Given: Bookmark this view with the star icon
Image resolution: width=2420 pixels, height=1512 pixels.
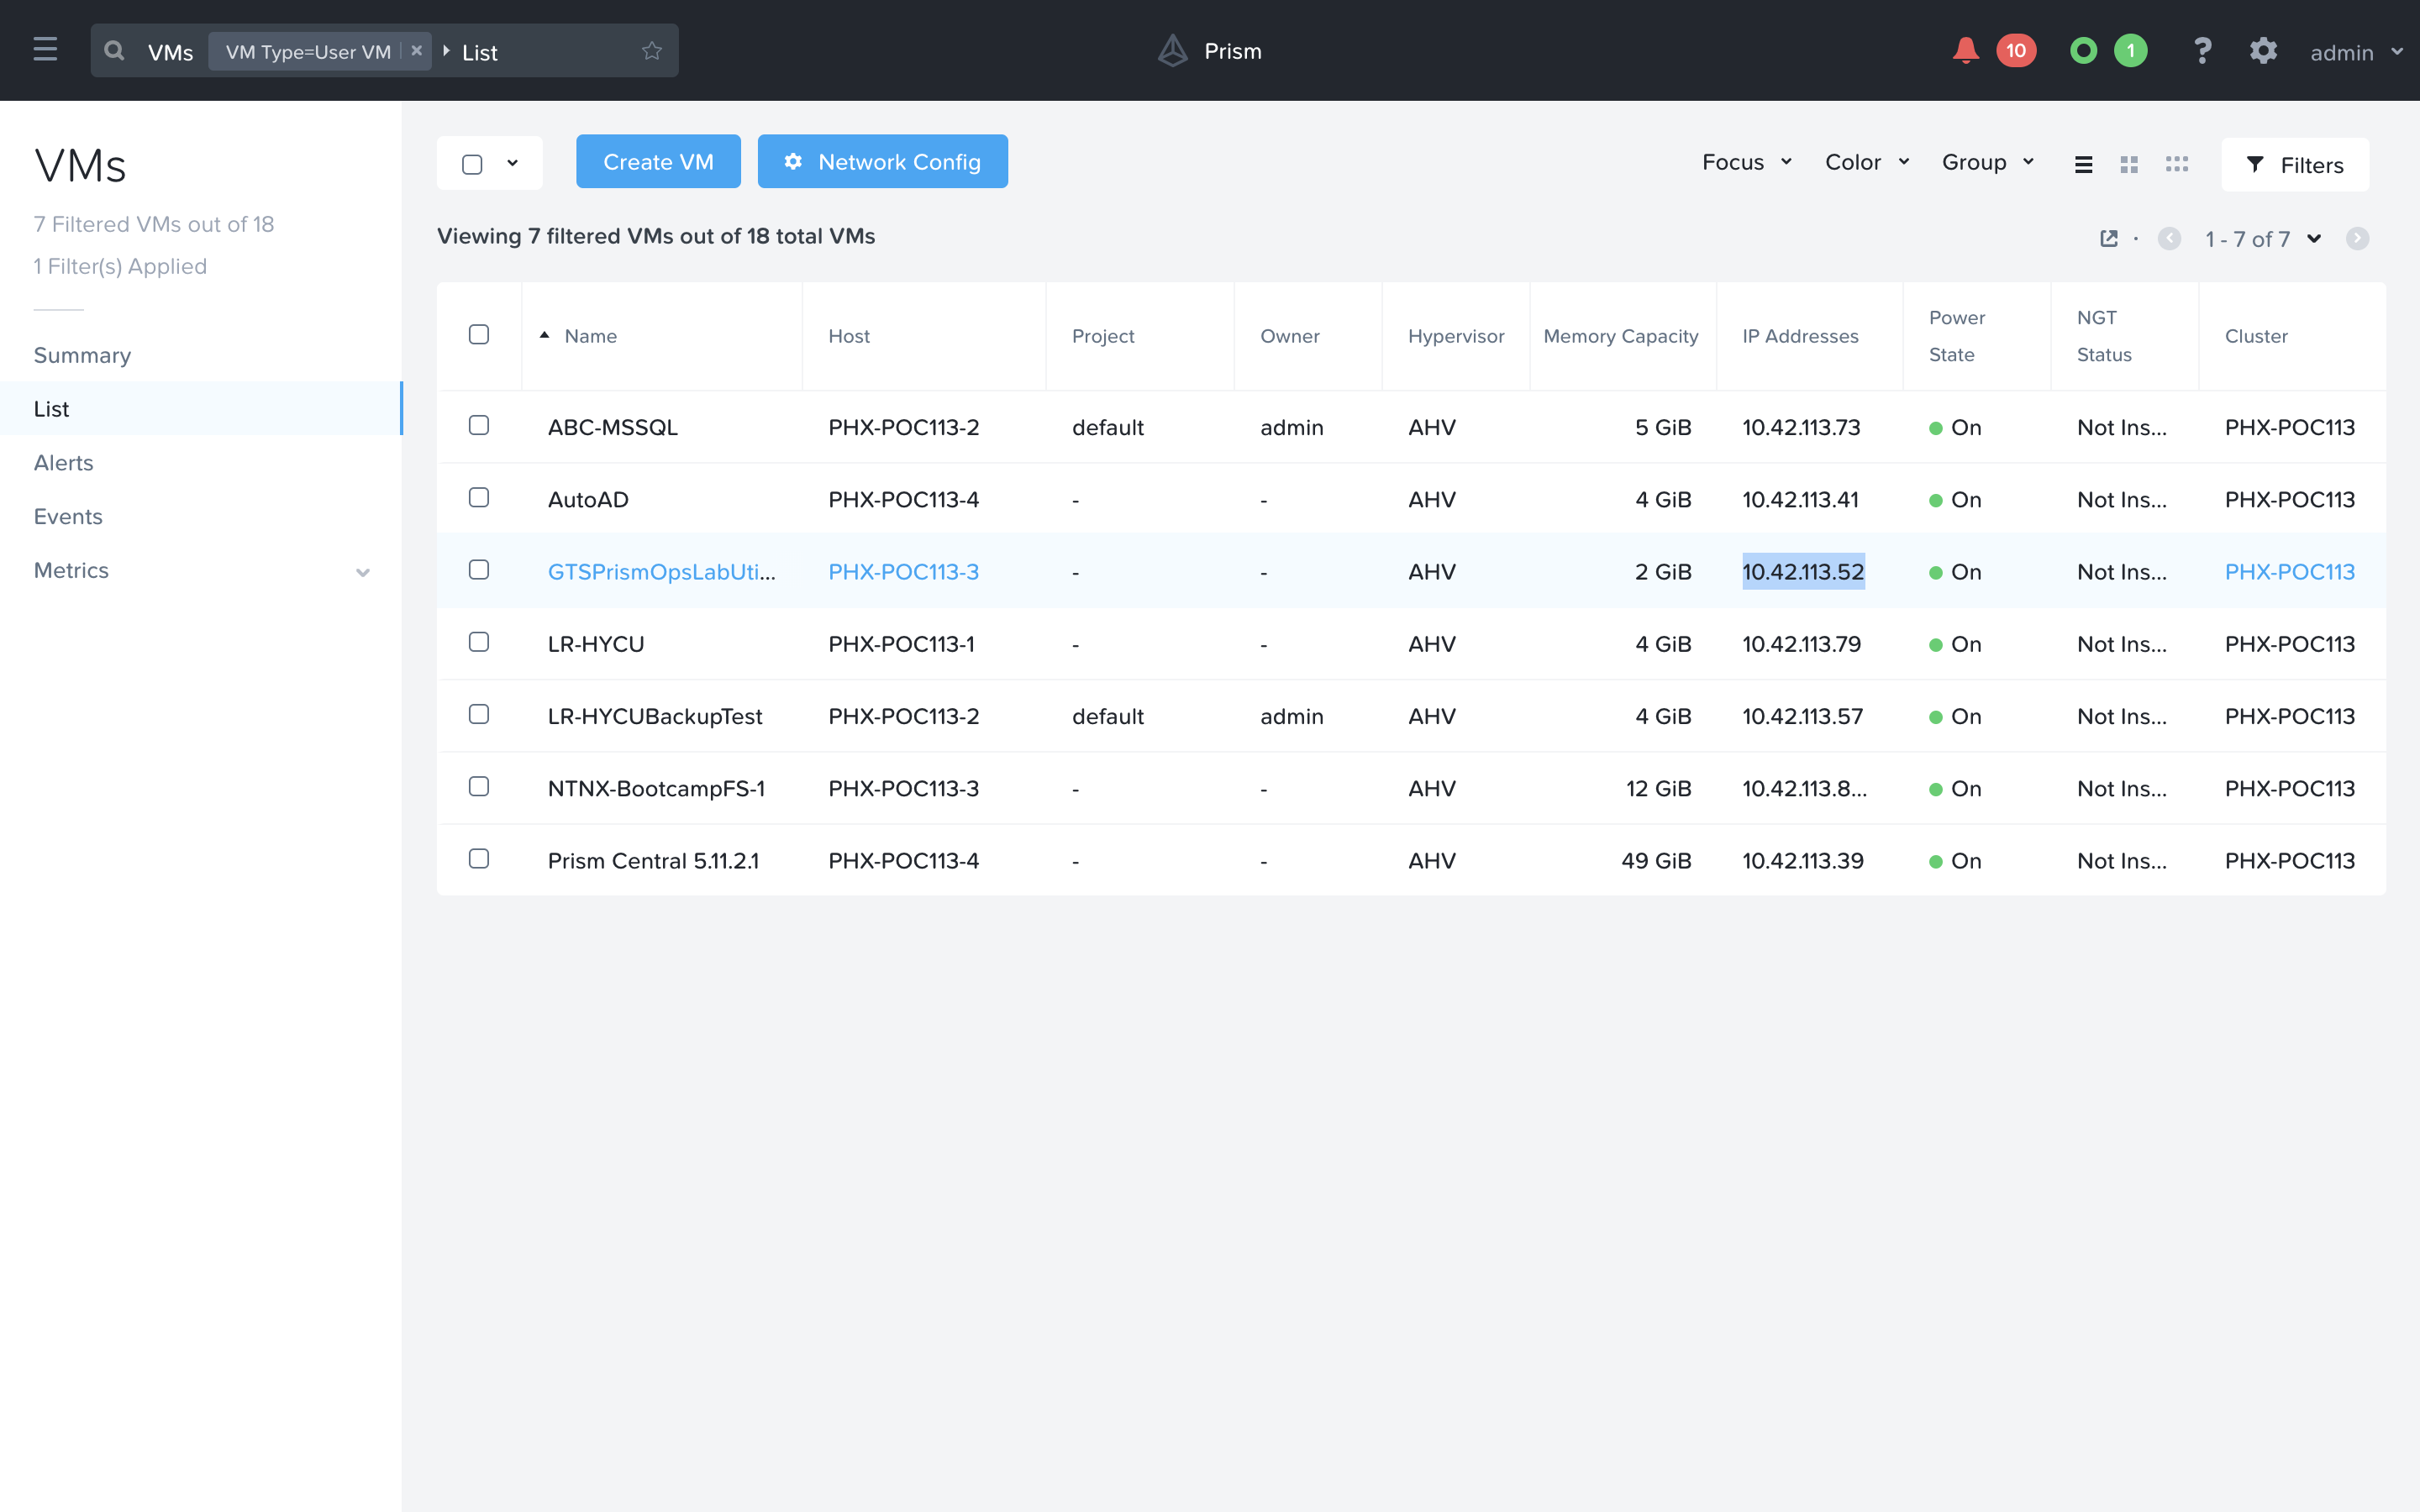Looking at the screenshot, I should pos(652,50).
